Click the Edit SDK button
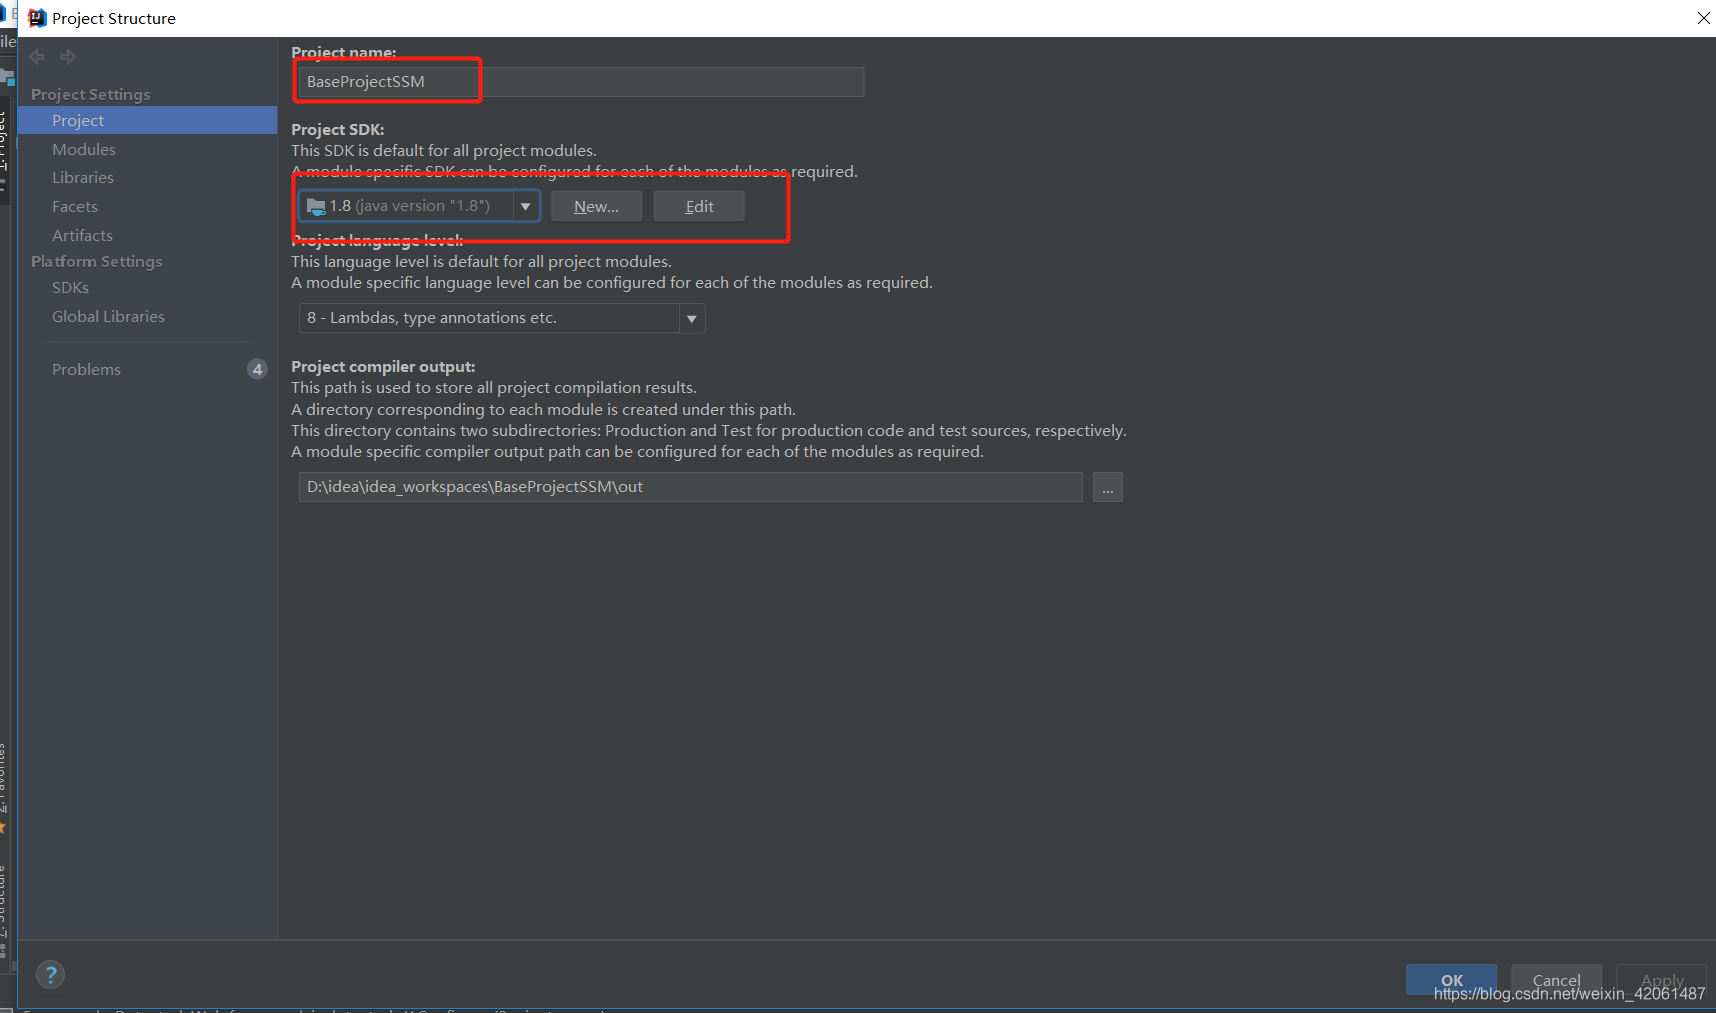 [699, 206]
